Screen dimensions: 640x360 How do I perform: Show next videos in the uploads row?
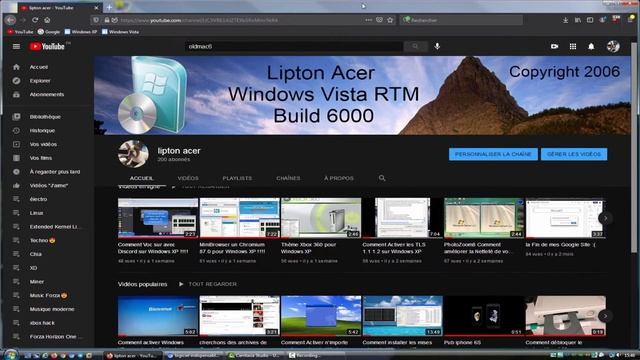point(606,218)
